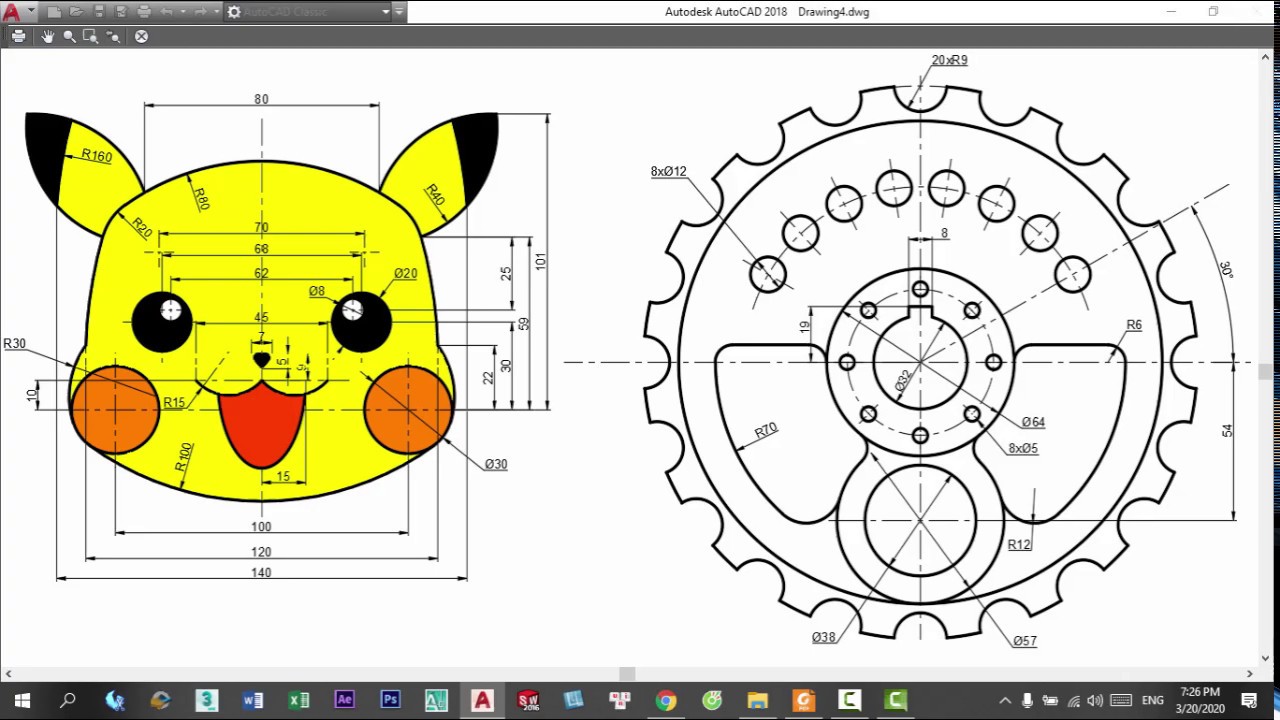
Task: Open the Windows Start menu
Action: (x=22, y=700)
